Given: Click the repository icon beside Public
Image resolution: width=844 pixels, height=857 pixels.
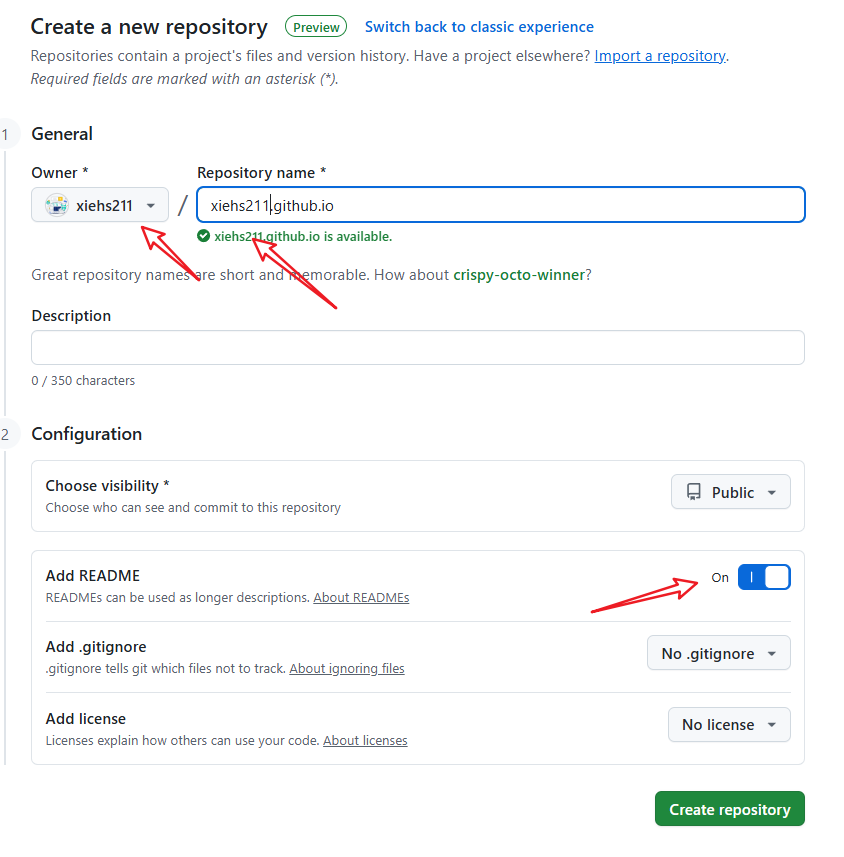Looking at the screenshot, I should pos(694,492).
